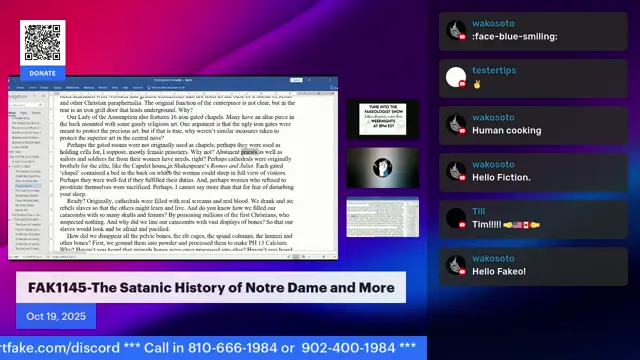
Task: Click the 'Hello Fakeo!' chat message
Action: pos(499,271)
